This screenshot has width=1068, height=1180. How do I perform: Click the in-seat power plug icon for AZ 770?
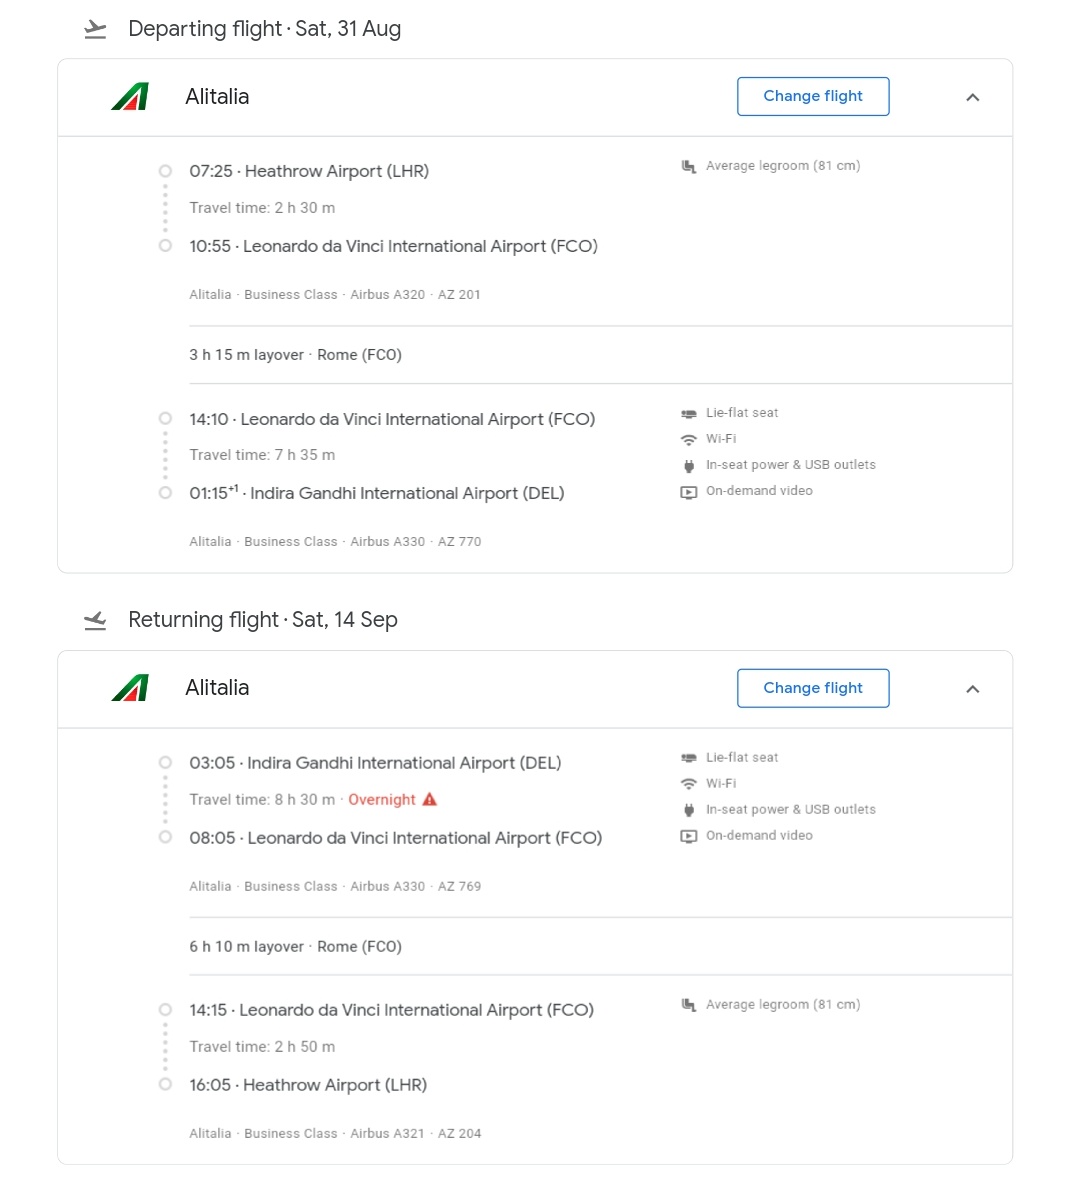click(x=688, y=465)
